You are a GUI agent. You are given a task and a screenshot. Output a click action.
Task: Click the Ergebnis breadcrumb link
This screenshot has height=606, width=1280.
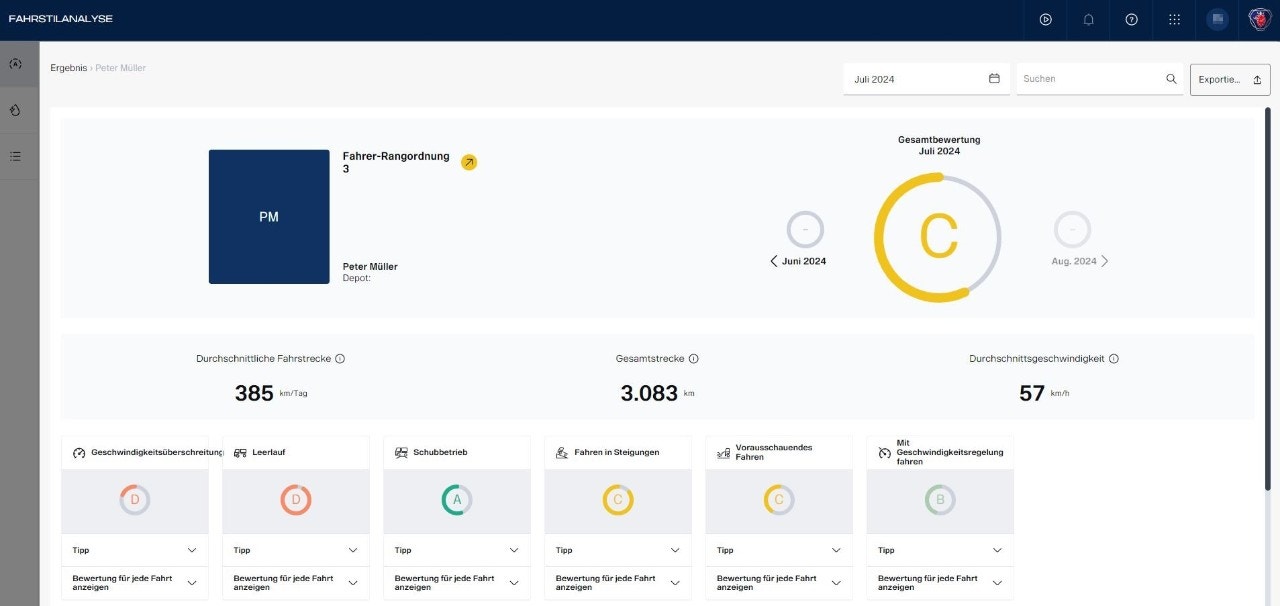[x=69, y=68]
